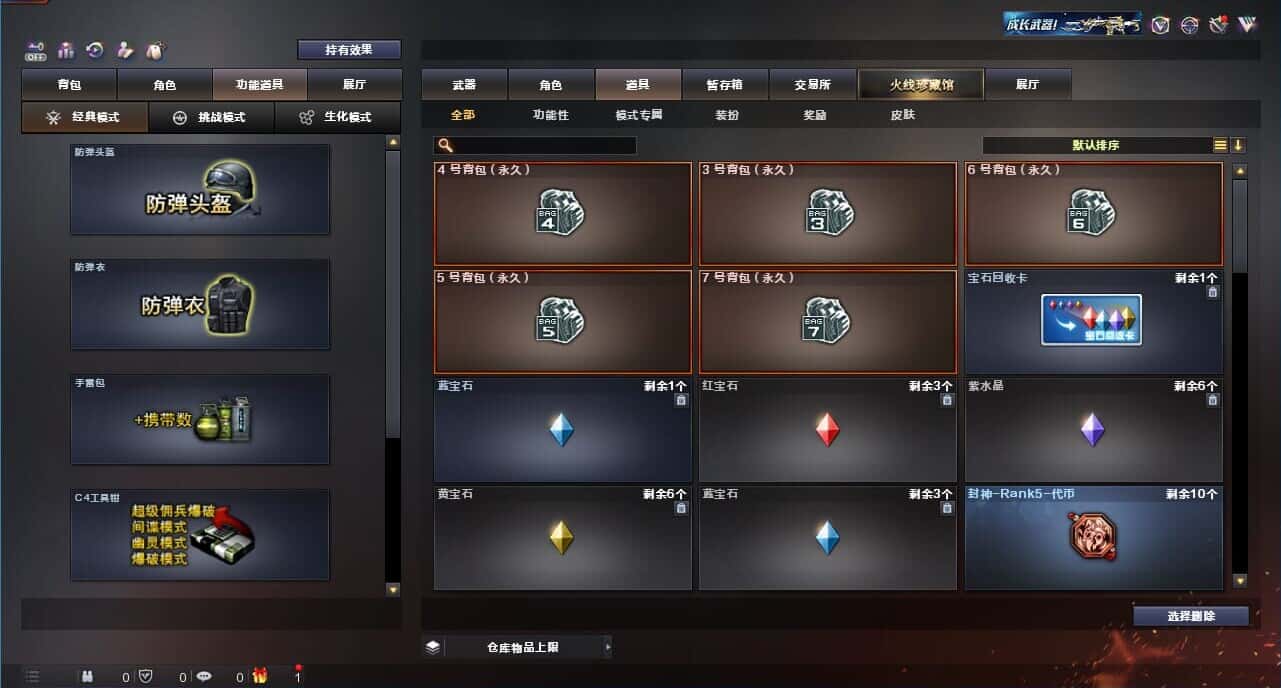Open the stats chart icon
The width and height of the screenshot is (1281, 688).
point(66,50)
